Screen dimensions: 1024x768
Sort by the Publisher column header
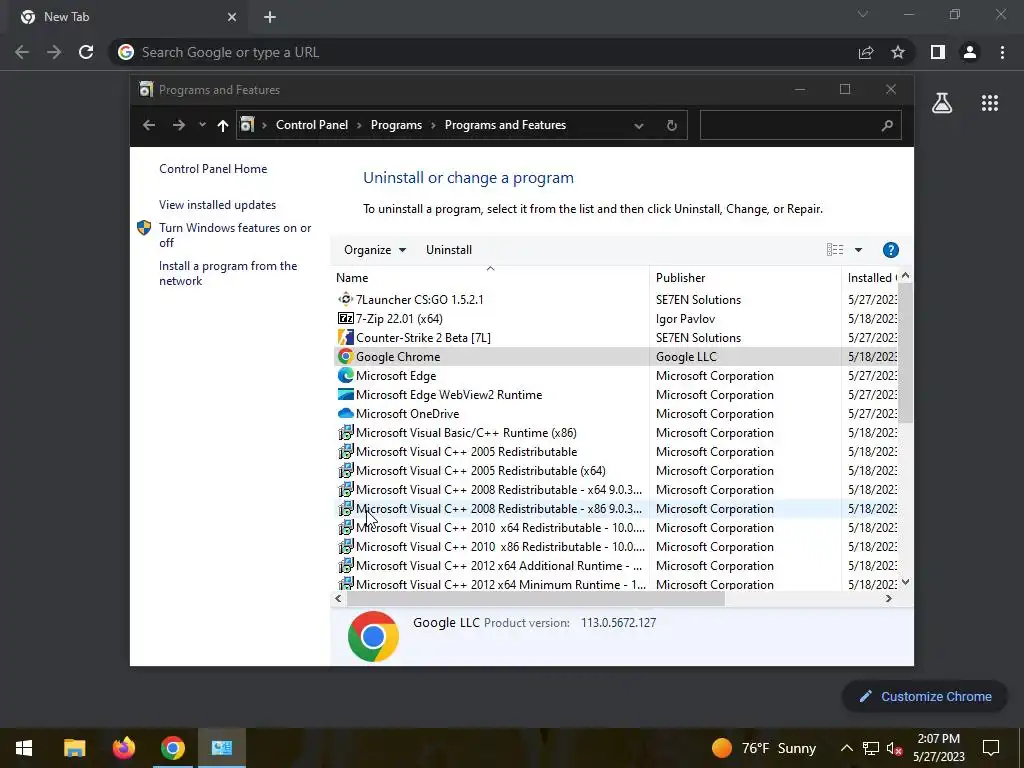(745, 278)
